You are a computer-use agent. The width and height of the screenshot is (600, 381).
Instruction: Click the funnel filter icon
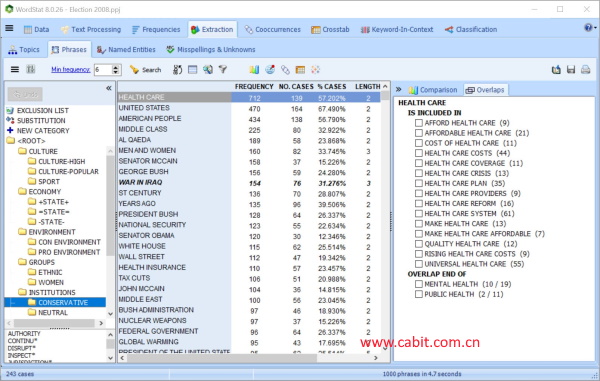click(223, 70)
